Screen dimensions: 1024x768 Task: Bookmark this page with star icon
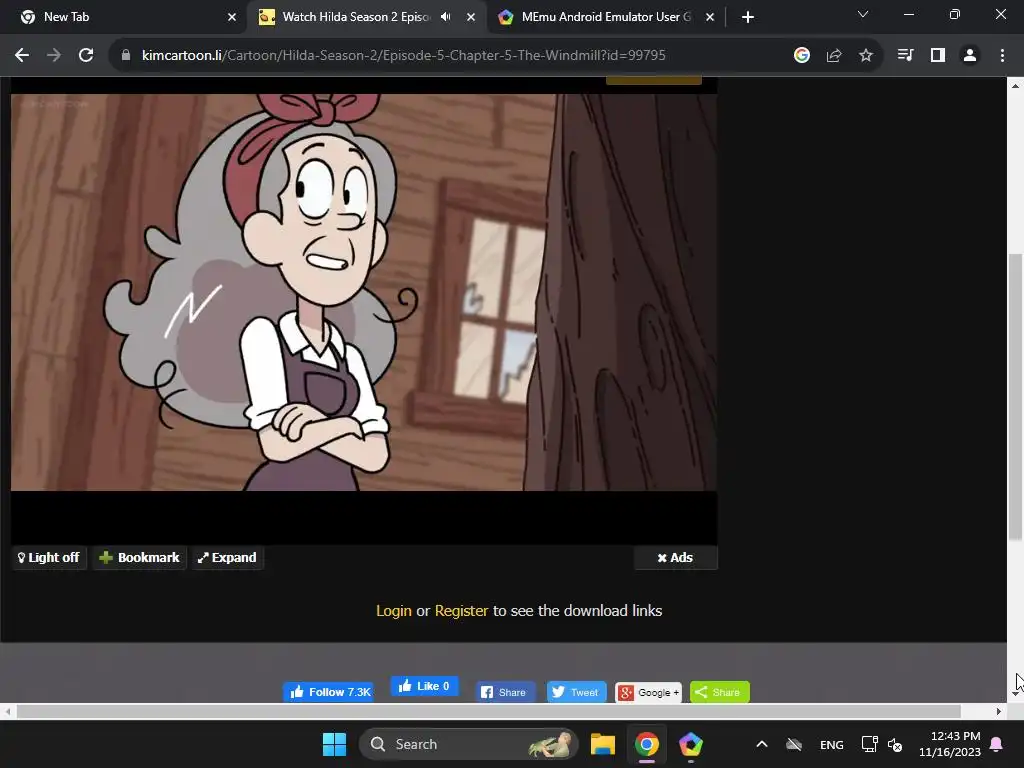coord(866,56)
